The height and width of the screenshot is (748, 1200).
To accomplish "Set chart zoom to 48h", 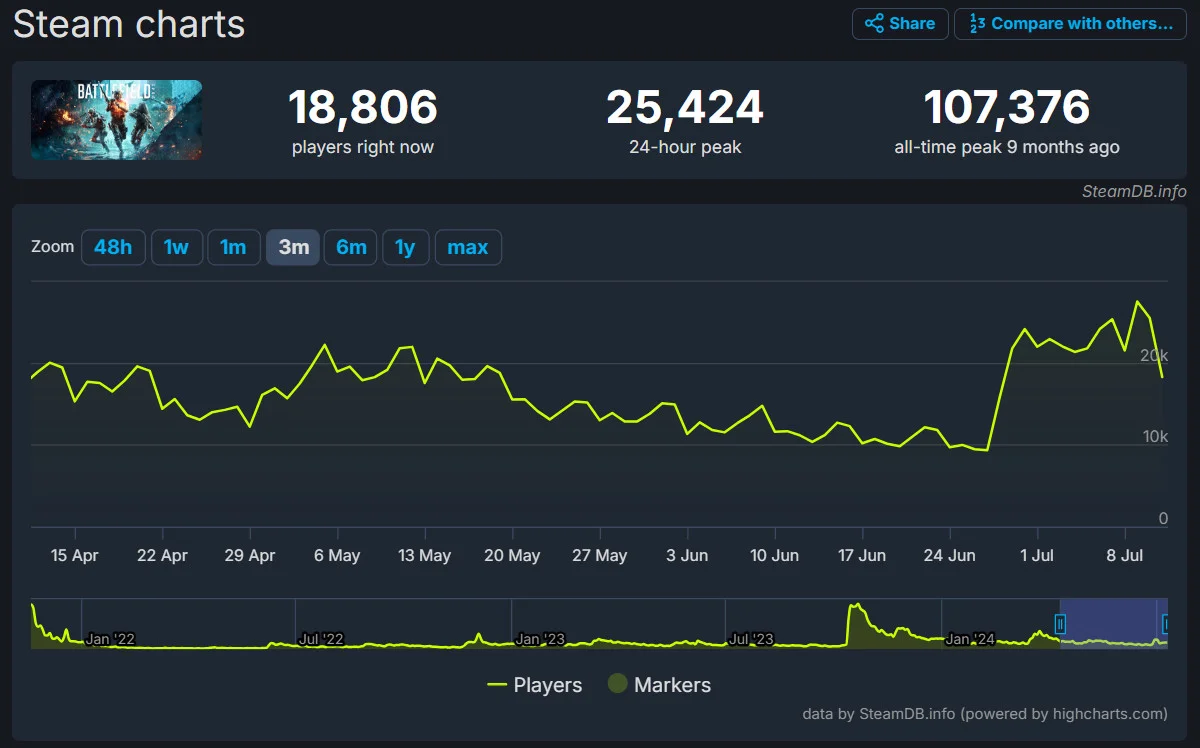I will click(x=113, y=247).
